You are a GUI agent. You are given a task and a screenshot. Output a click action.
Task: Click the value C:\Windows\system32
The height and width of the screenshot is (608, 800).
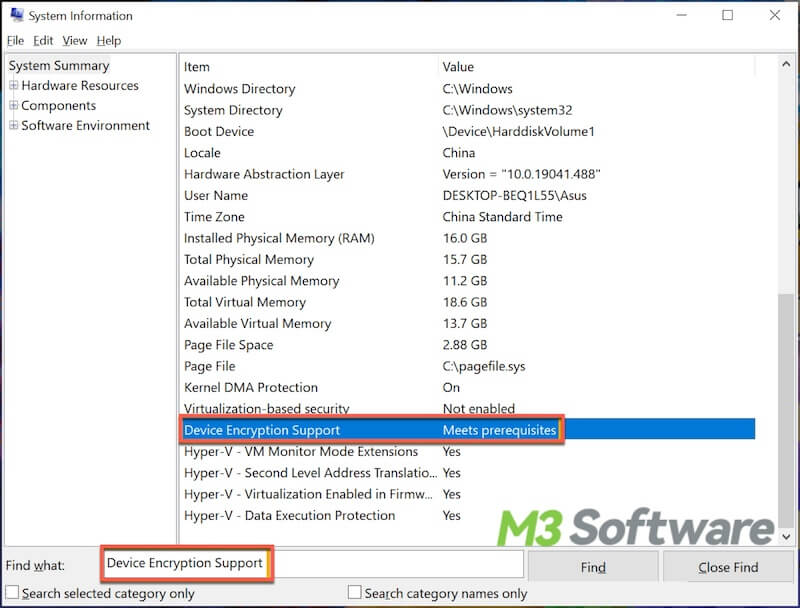[x=507, y=110]
